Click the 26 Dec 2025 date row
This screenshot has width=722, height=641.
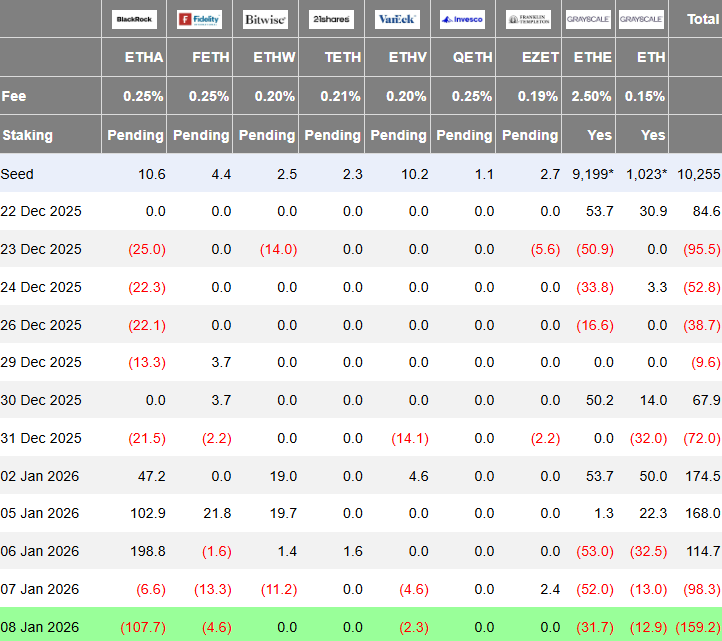[x=361, y=325]
